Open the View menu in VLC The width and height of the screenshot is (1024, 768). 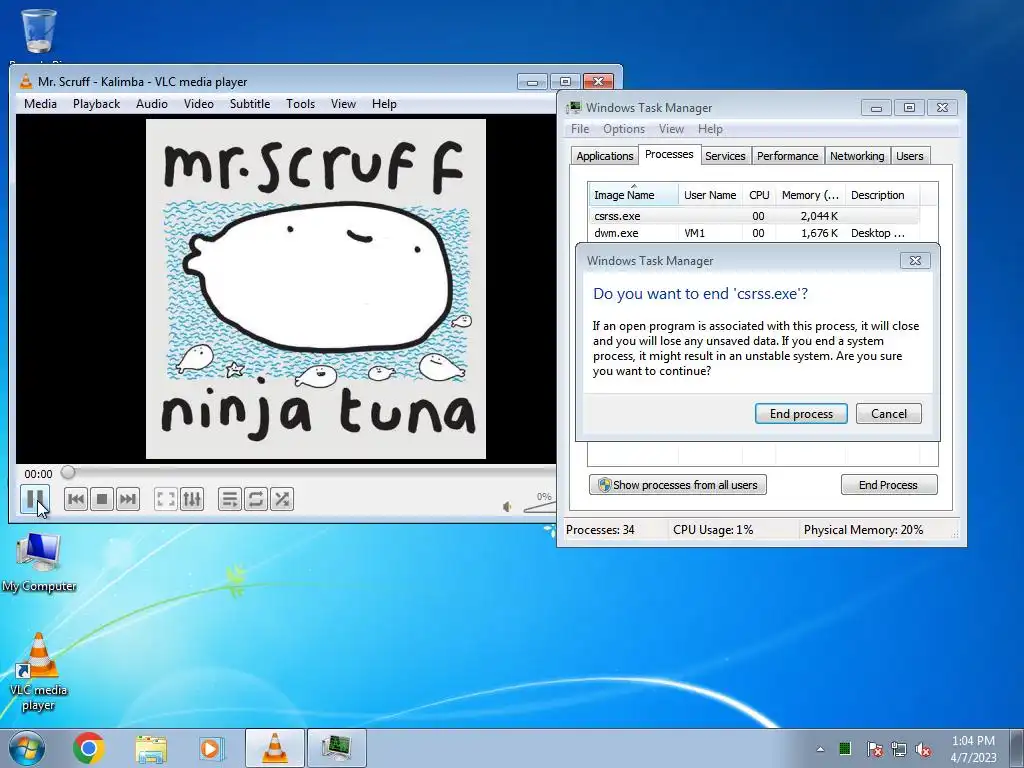pyautogui.click(x=343, y=104)
